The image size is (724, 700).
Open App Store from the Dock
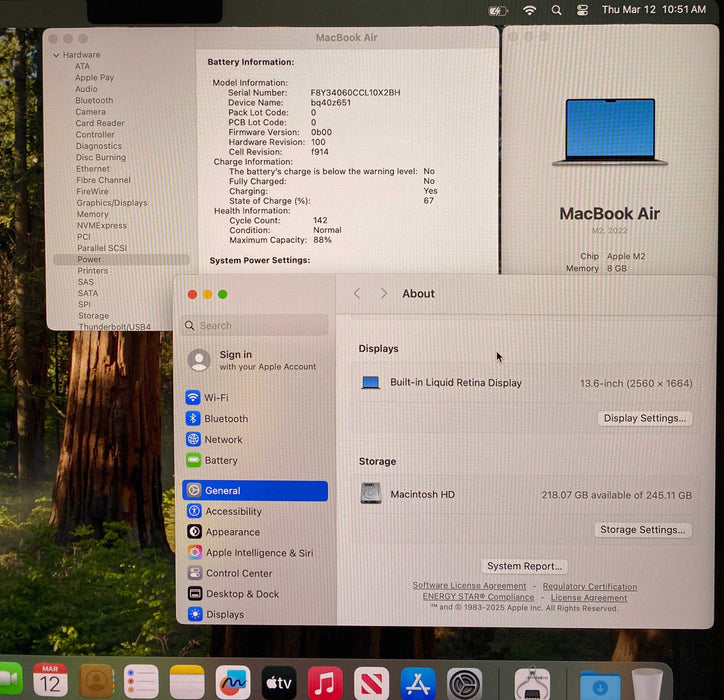(x=418, y=684)
